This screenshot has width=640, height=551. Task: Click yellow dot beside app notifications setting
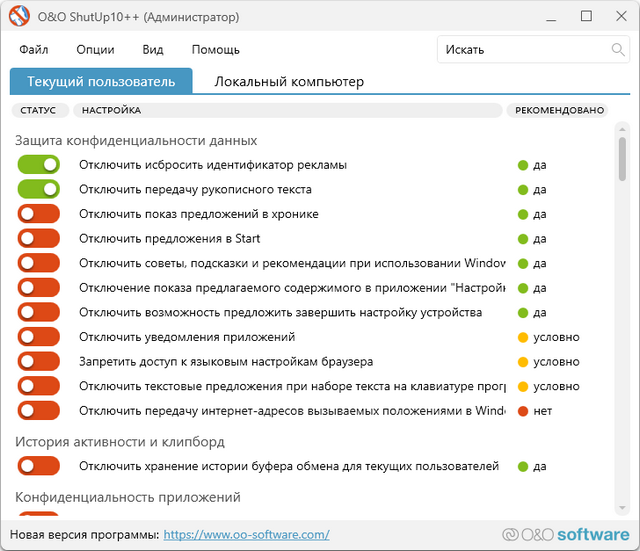tap(522, 337)
